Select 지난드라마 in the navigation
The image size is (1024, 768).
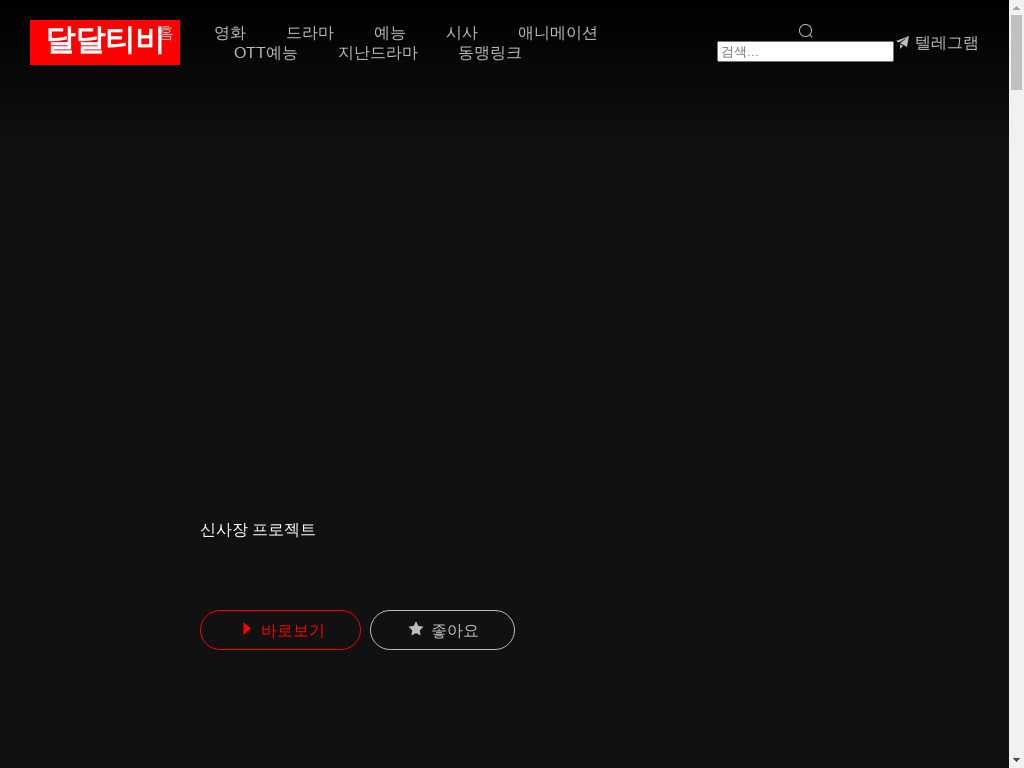pyautogui.click(x=378, y=53)
